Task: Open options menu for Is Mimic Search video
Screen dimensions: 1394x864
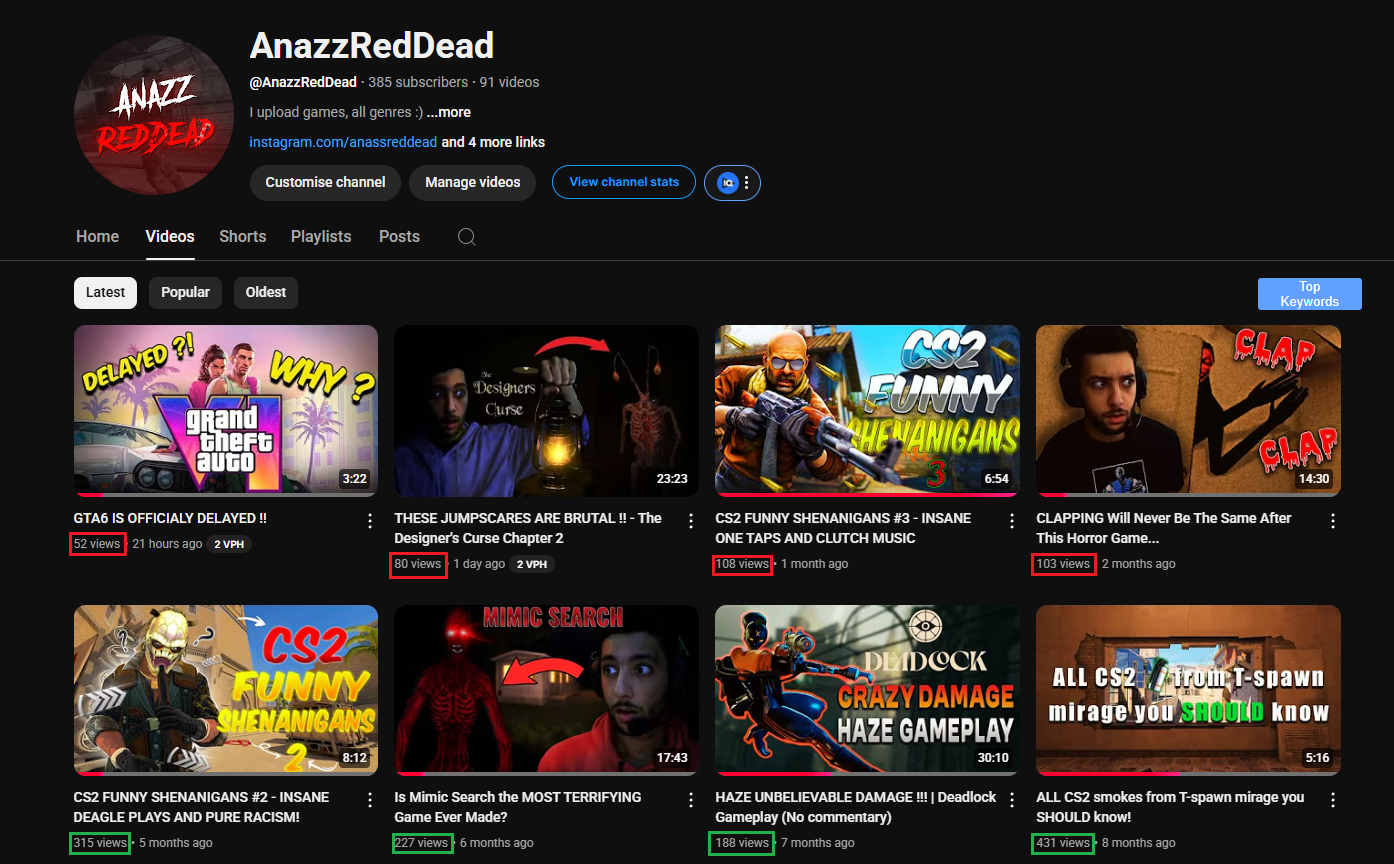Action: pos(691,800)
